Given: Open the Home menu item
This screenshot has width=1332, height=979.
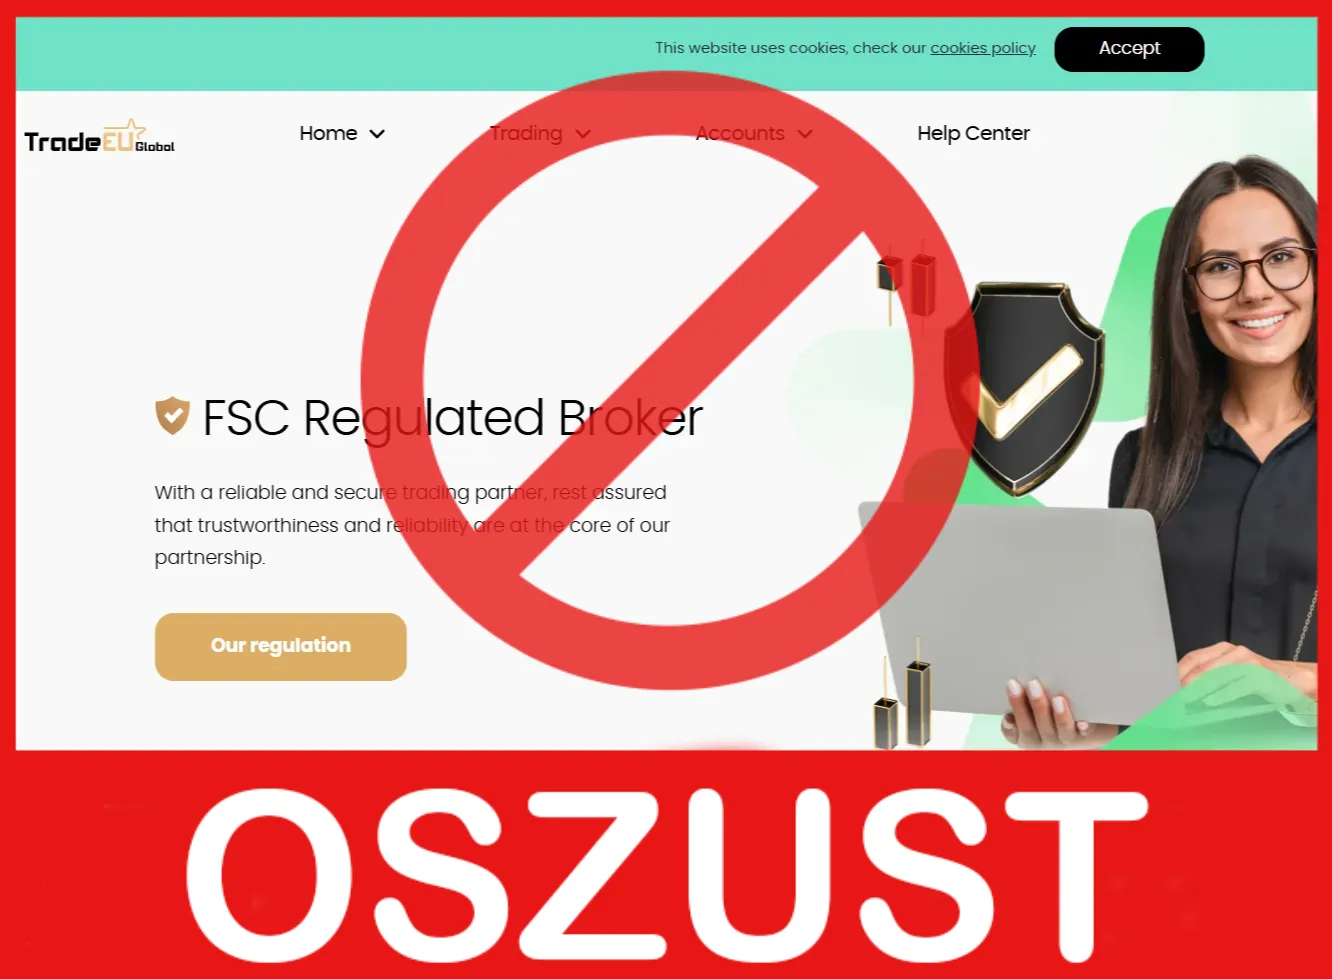Looking at the screenshot, I should (328, 133).
